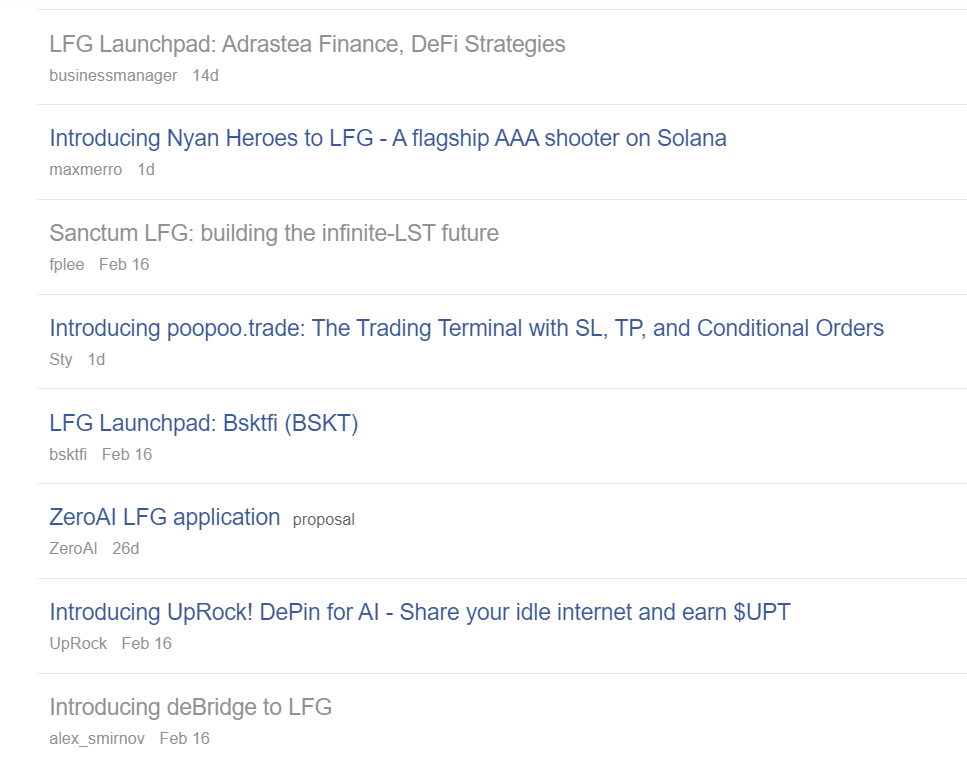This screenshot has width=967, height=761.
Task: Open the Introducing UpRock! DePin topic
Action: coord(419,612)
